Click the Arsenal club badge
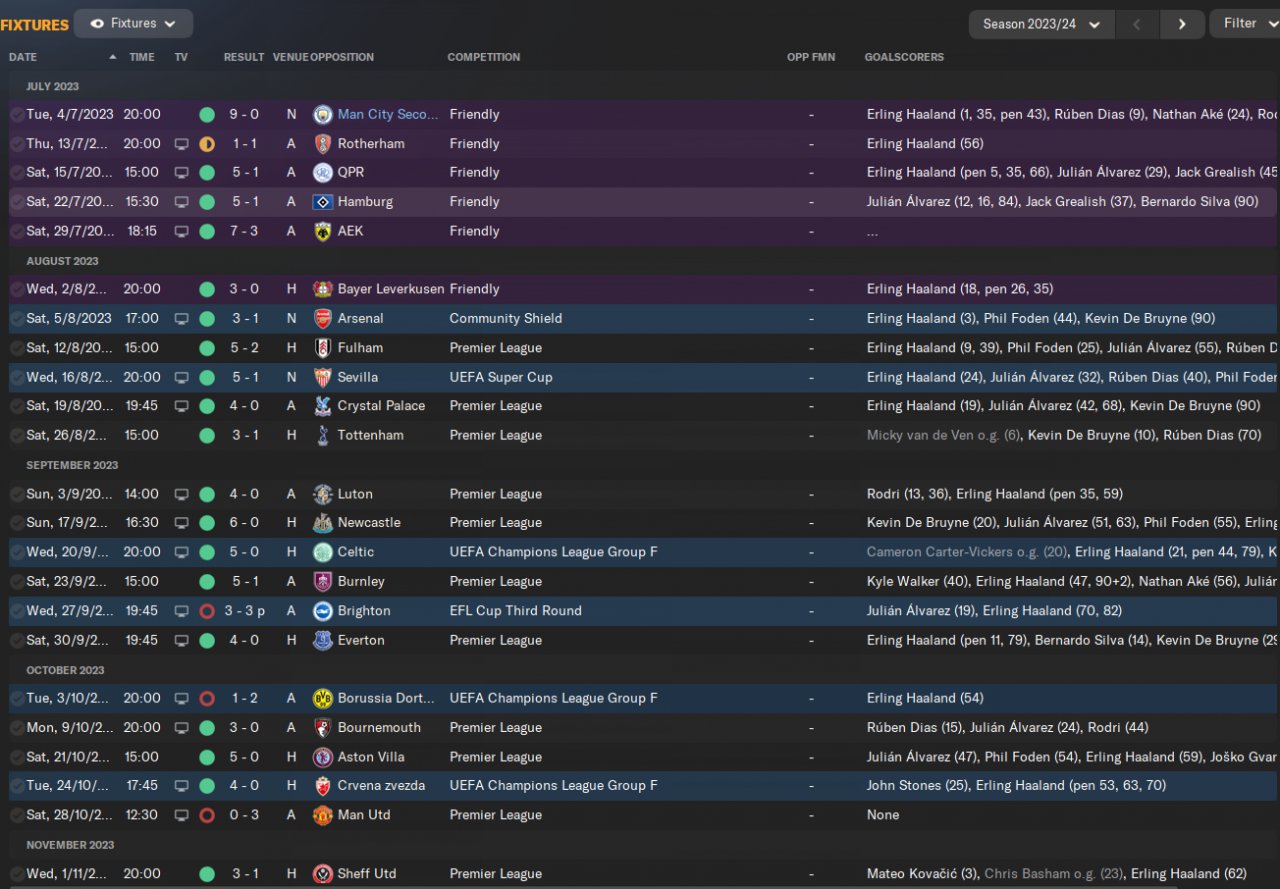Image resolution: width=1280 pixels, height=889 pixels. [x=322, y=319]
